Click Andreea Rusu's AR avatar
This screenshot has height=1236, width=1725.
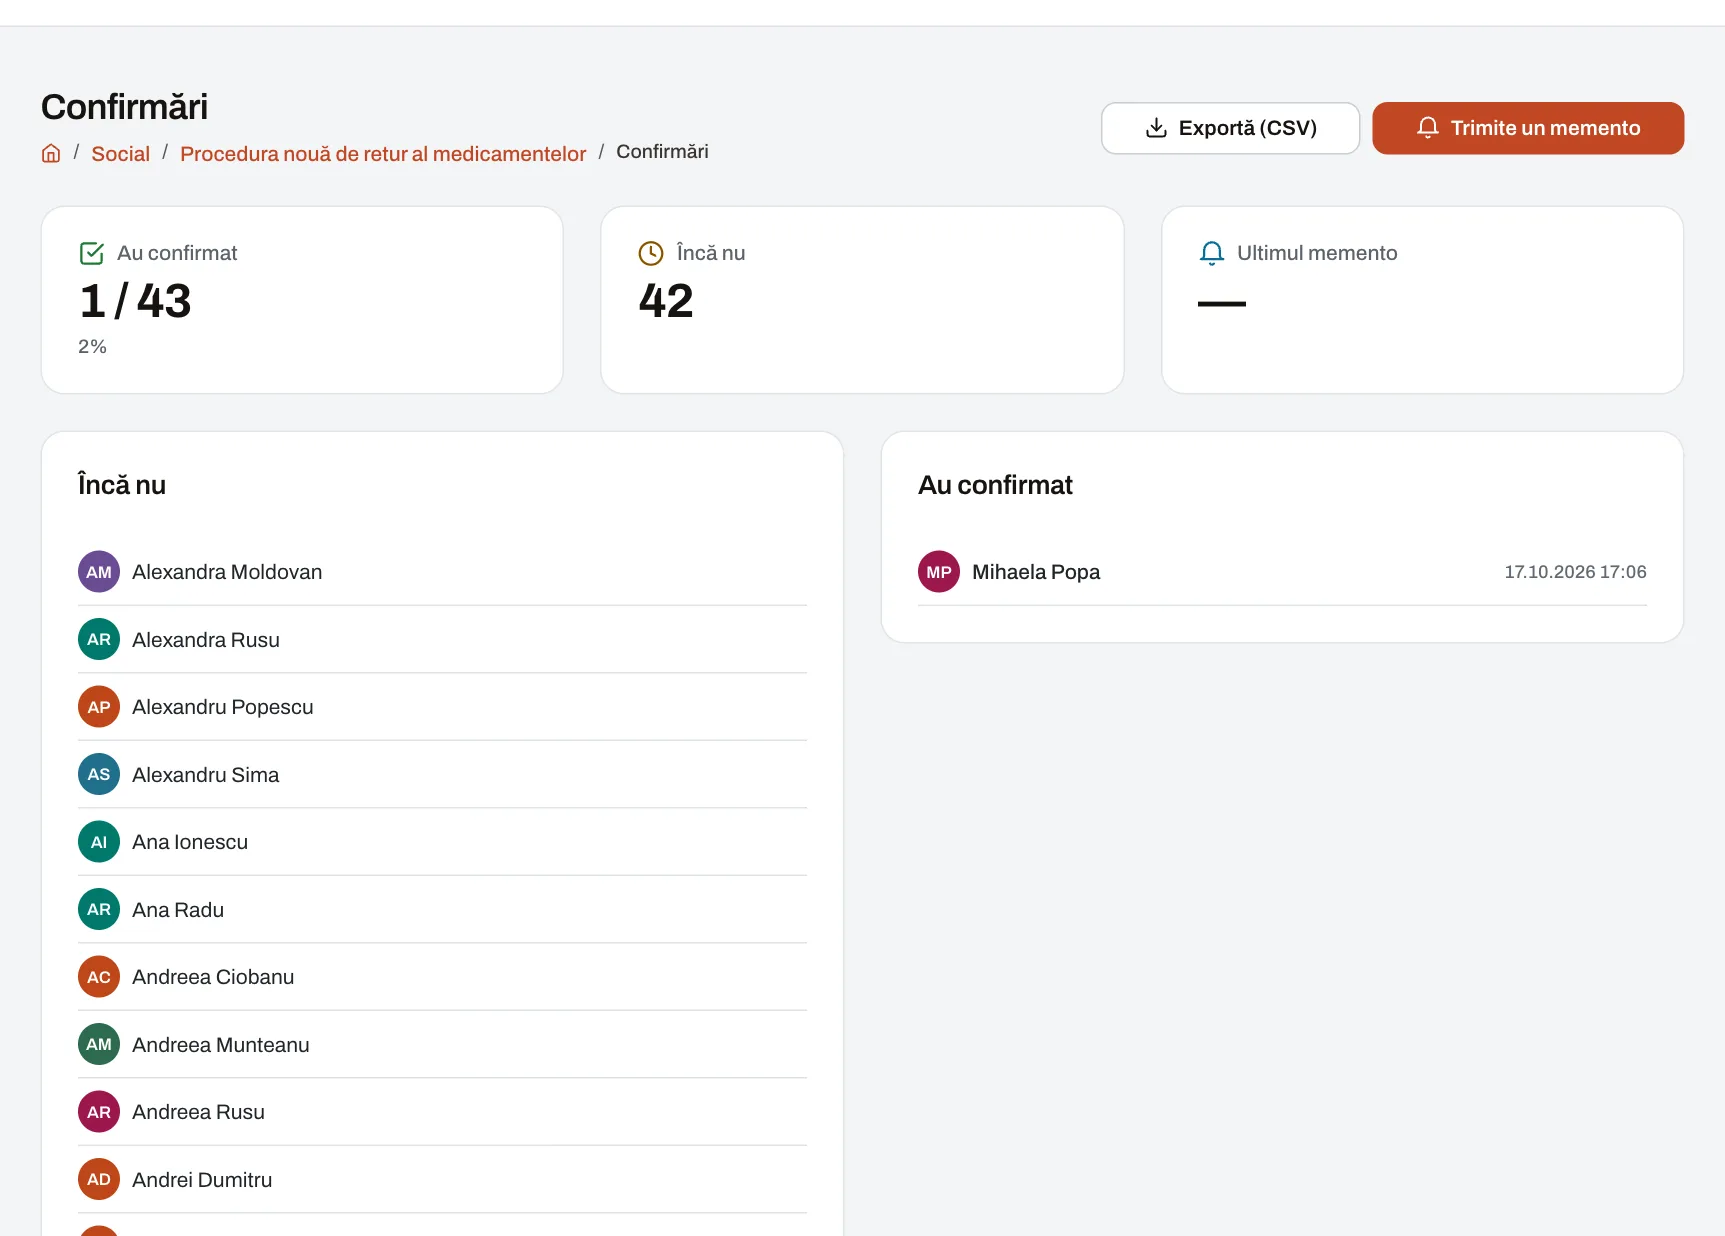click(x=99, y=1112)
